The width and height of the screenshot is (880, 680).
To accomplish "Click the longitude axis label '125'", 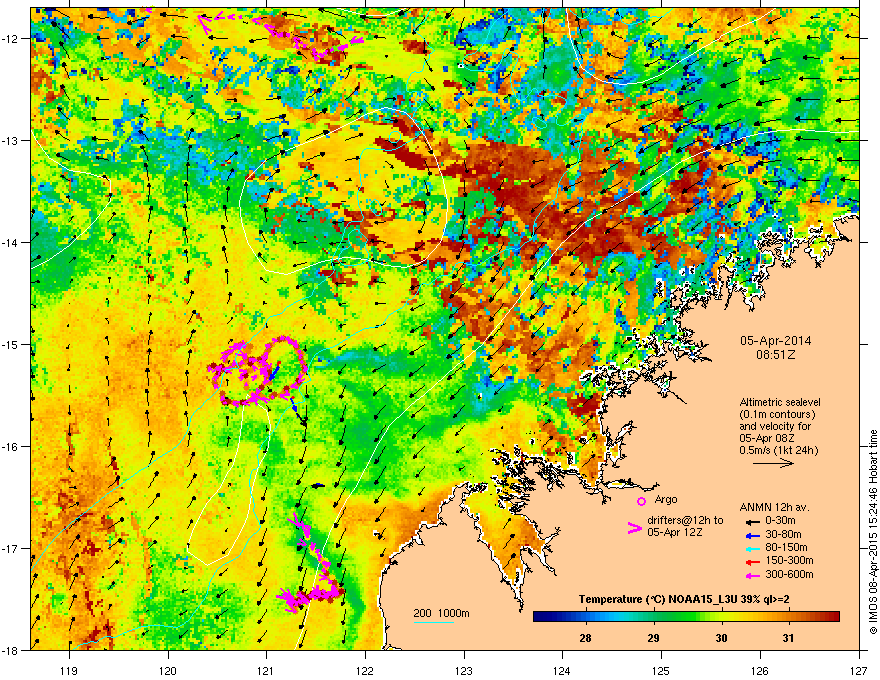I will click(662, 670).
